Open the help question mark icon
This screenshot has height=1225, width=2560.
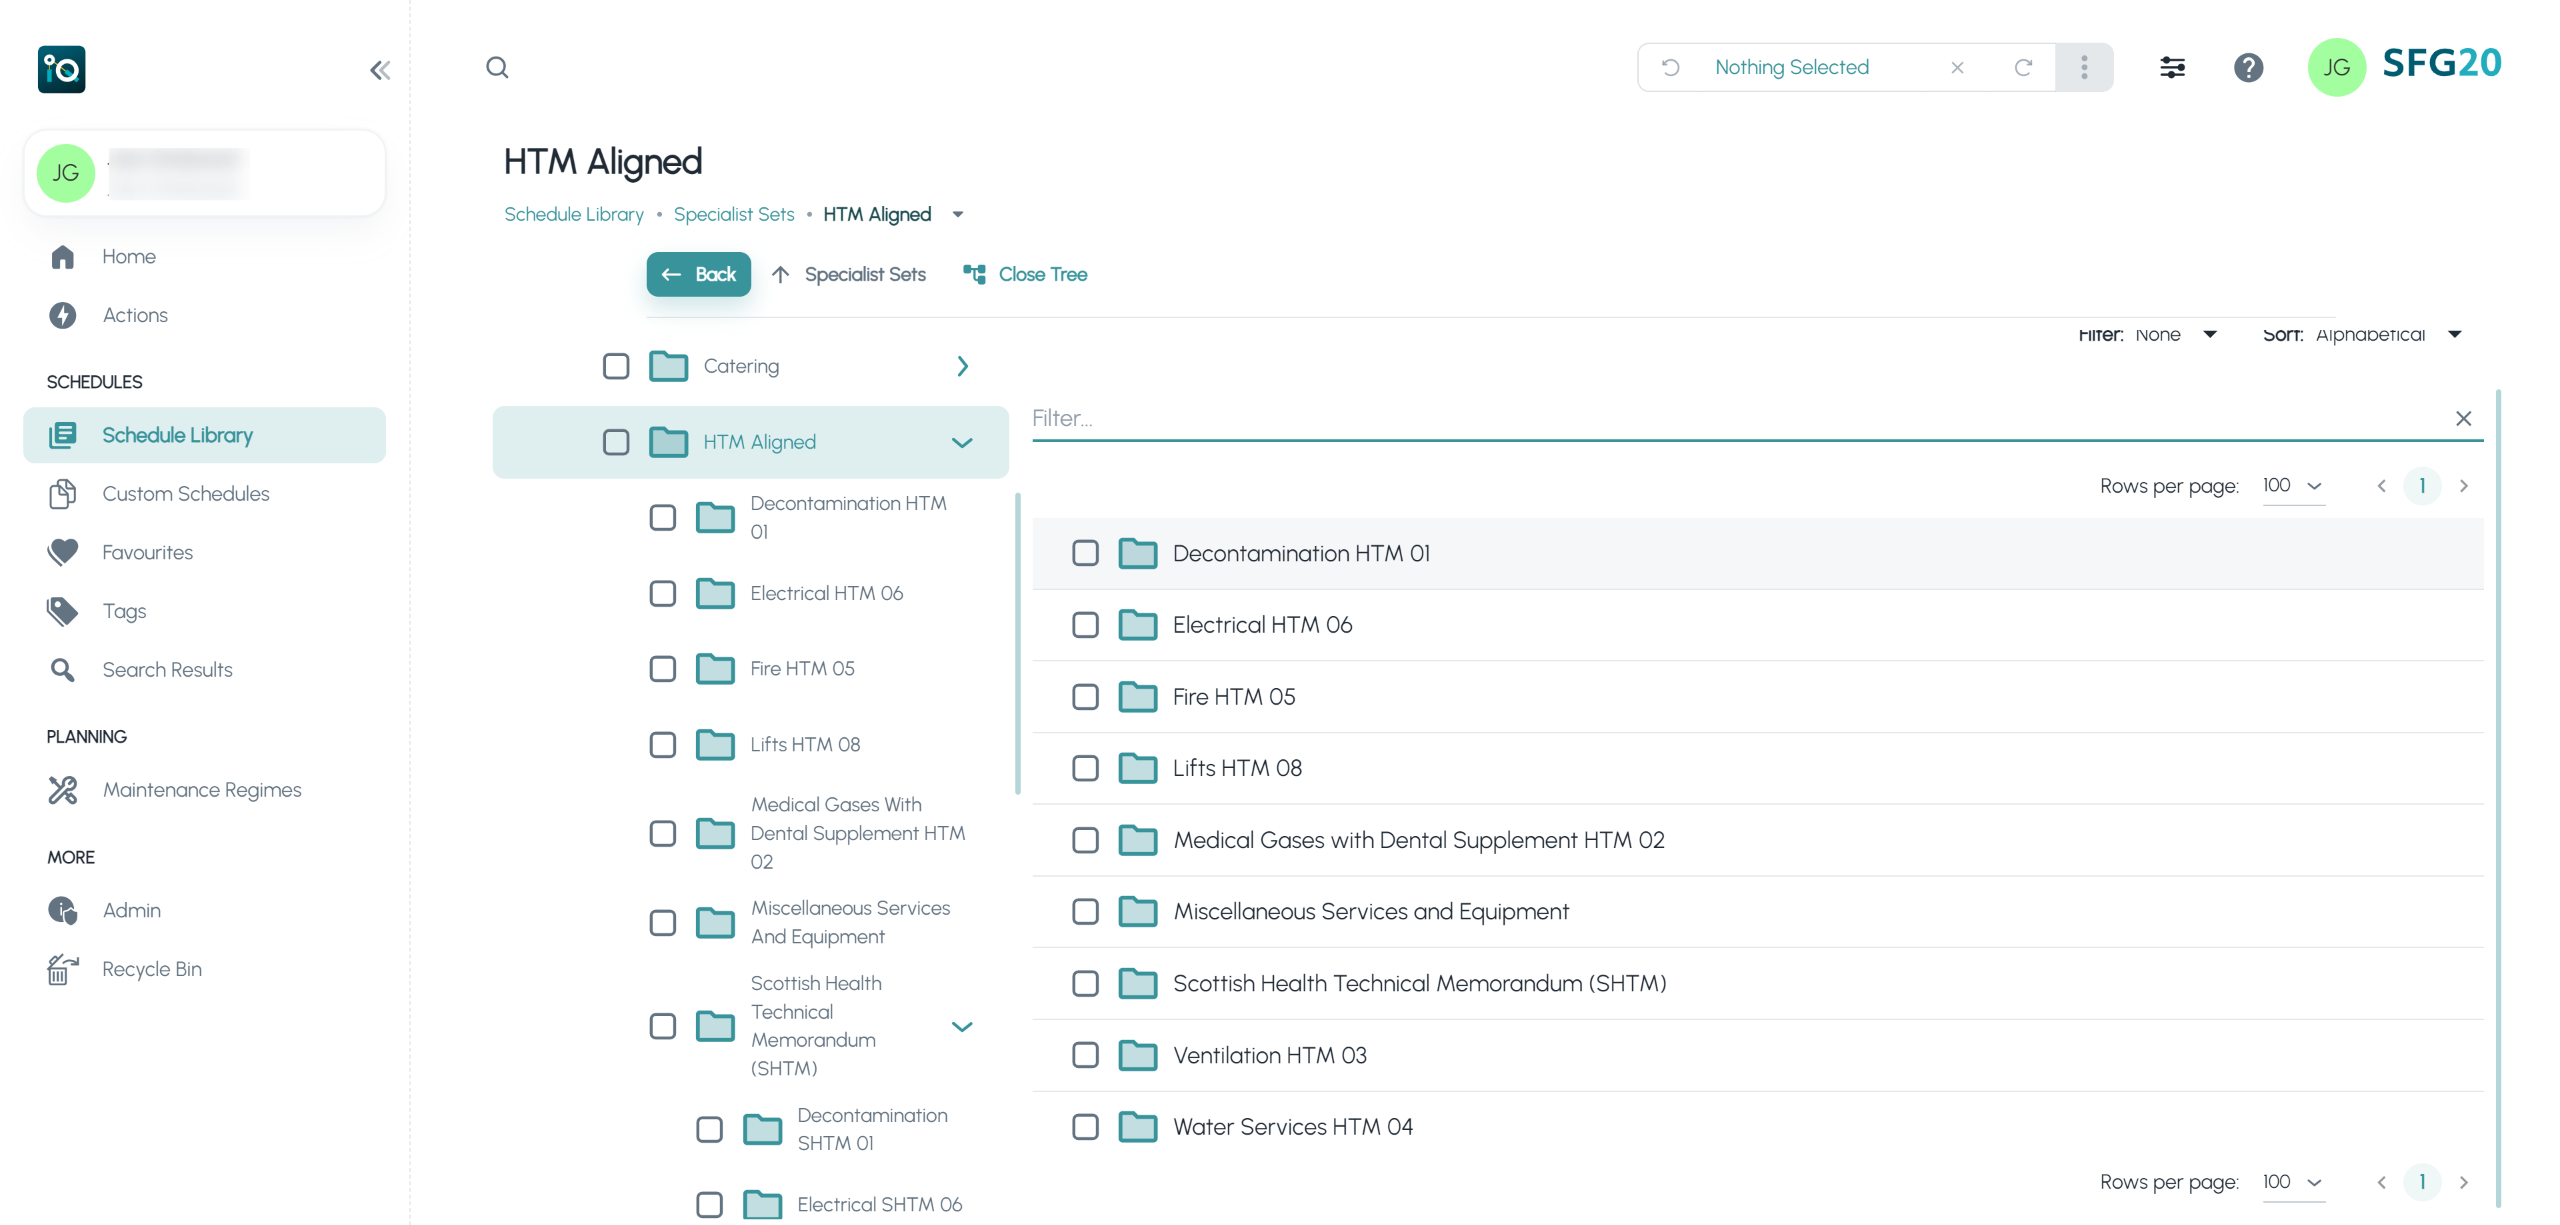pos(2248,67)
